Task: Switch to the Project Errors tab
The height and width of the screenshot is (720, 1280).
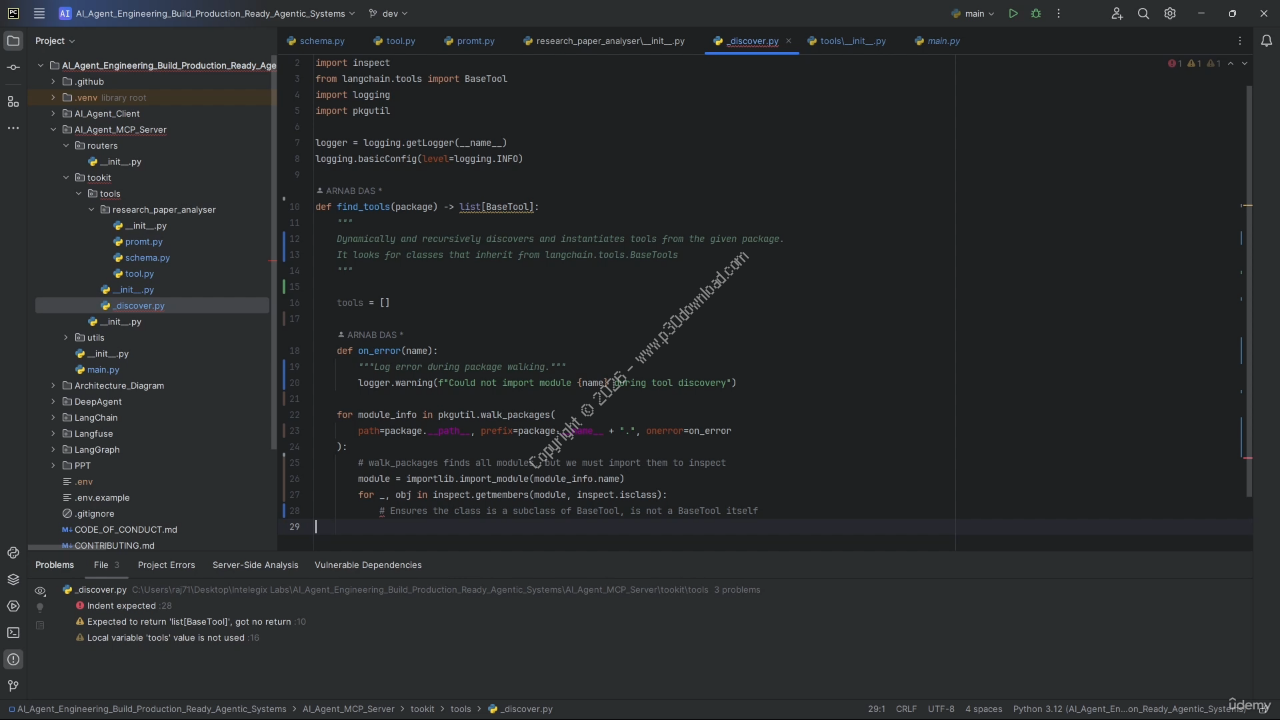Action: [x=166, y=565]
